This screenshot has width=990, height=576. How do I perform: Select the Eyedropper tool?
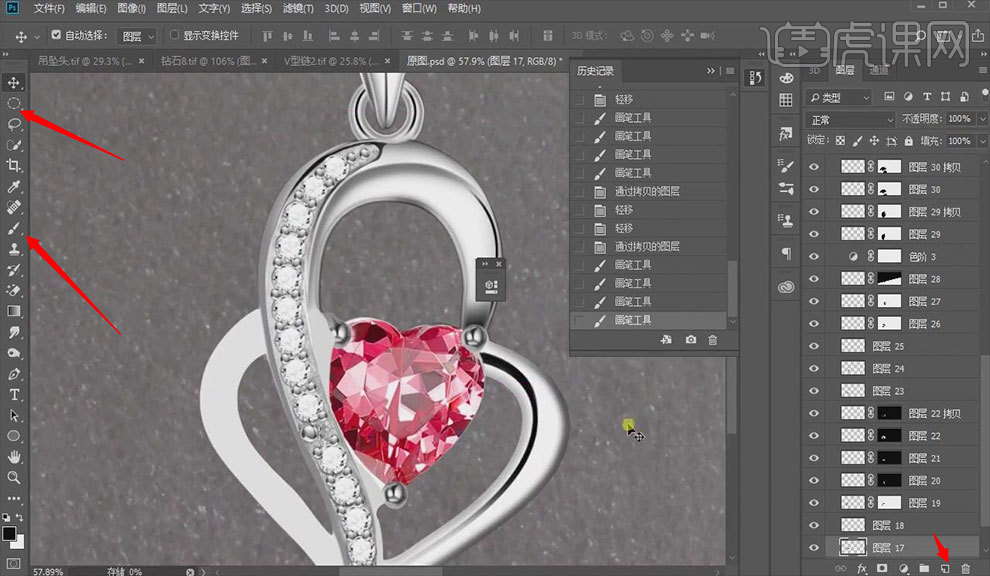coord(14,187)
